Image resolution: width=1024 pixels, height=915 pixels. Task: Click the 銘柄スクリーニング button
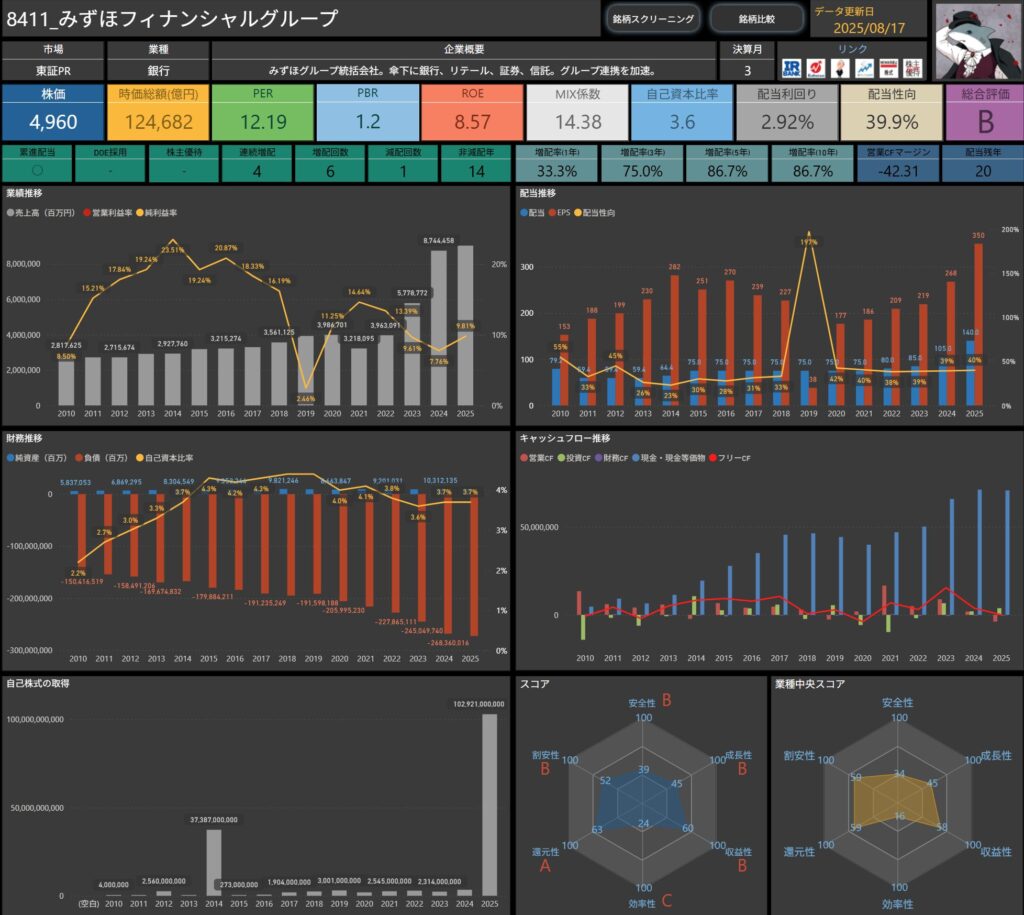(x=653, y=19)
